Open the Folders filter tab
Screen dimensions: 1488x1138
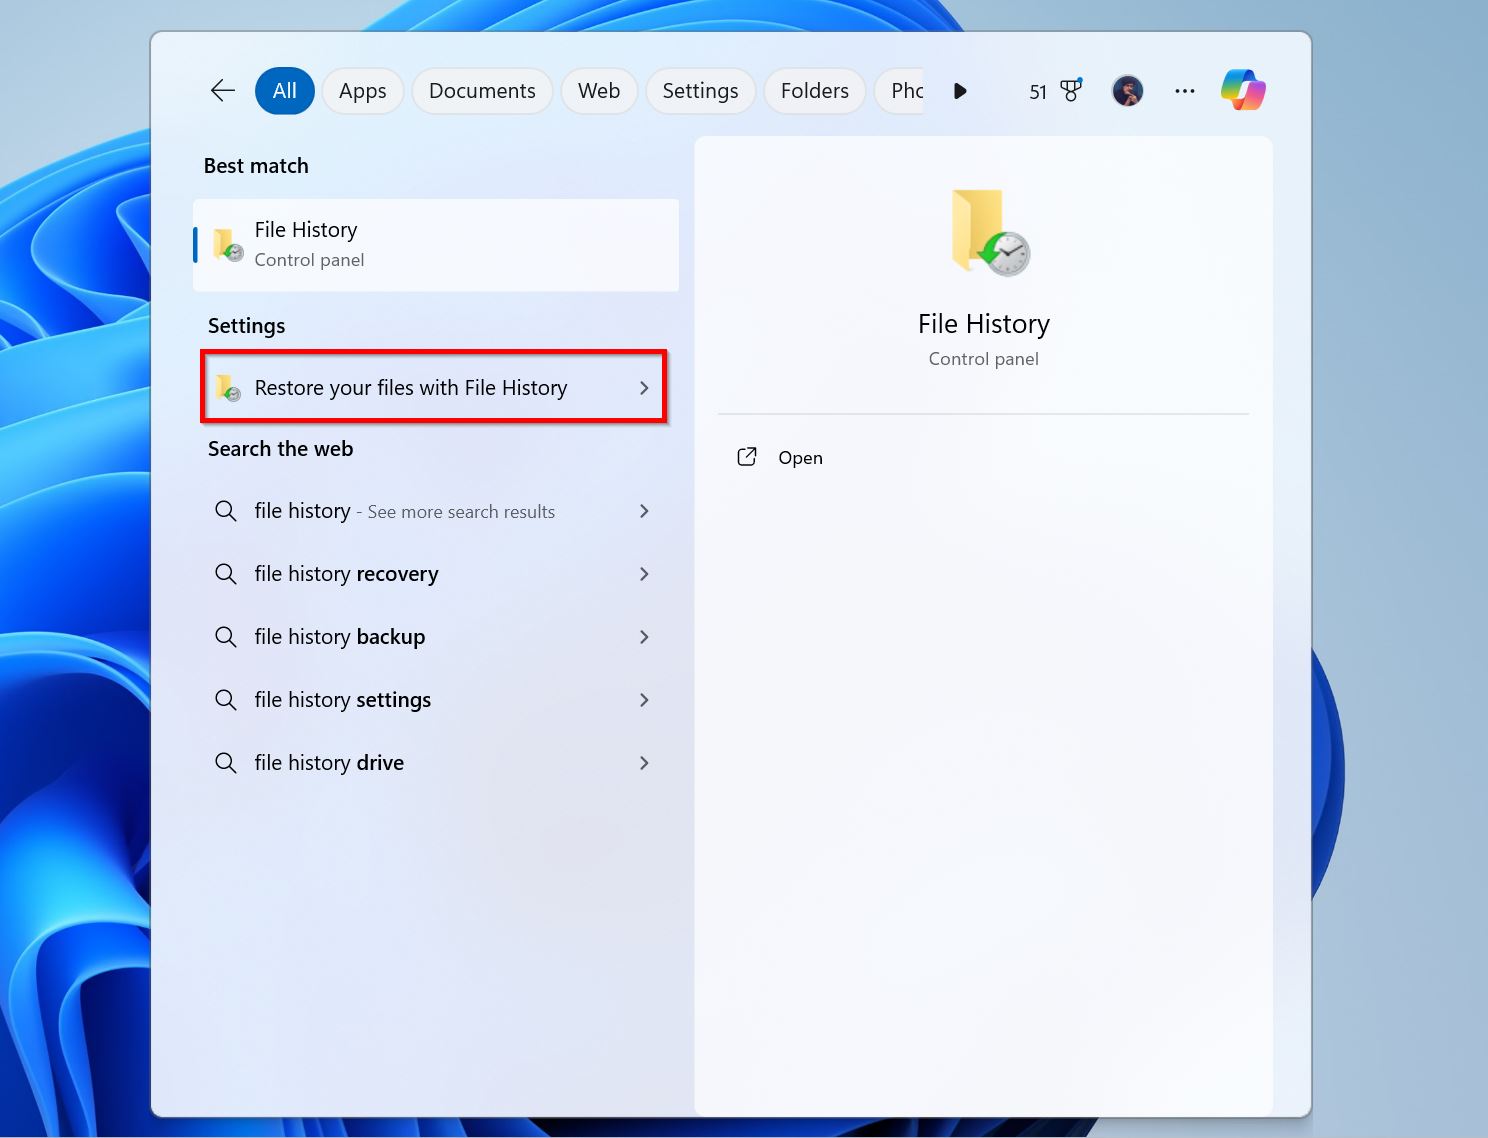pyautogui.click(x=814, y=90)
